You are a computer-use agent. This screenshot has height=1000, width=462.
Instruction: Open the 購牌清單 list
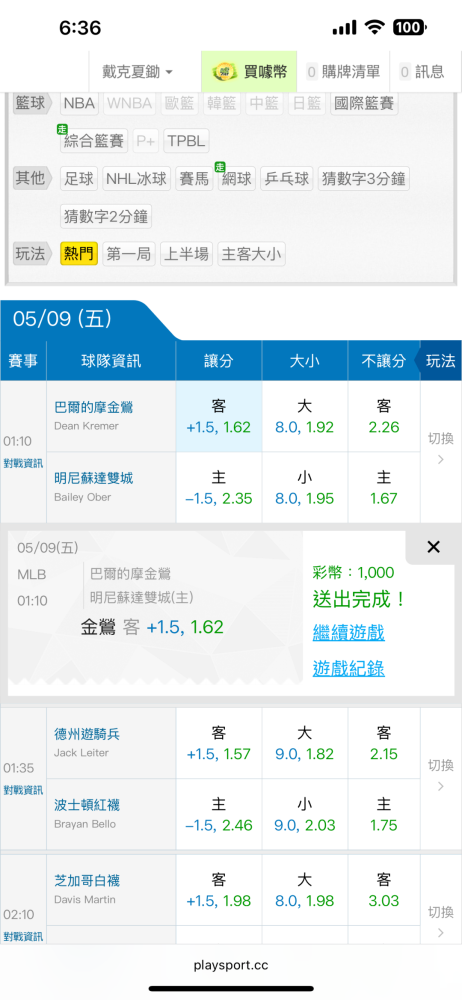tap(343, 72)
